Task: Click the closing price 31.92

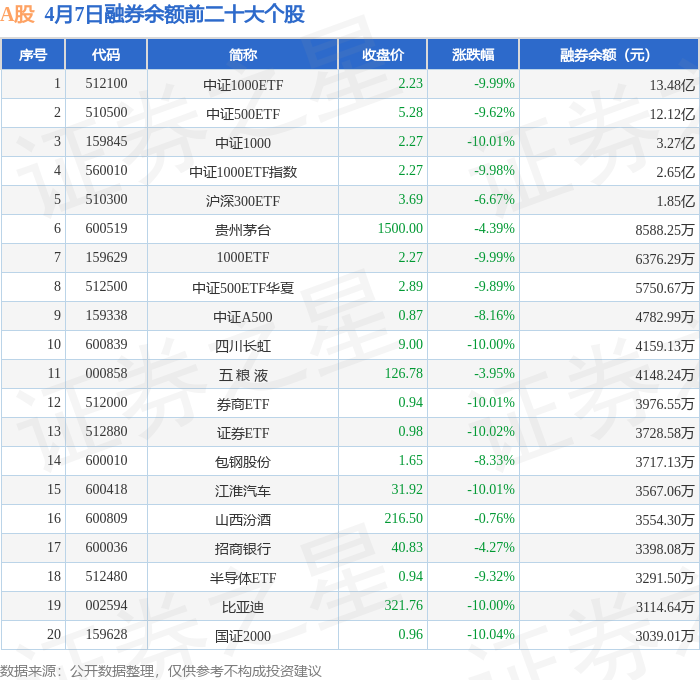Action: coord(407,490)
